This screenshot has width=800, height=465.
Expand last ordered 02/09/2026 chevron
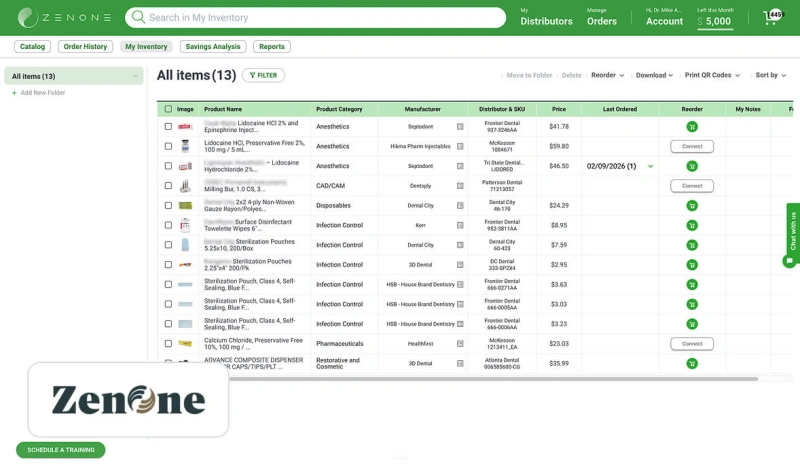pos(651,166)
